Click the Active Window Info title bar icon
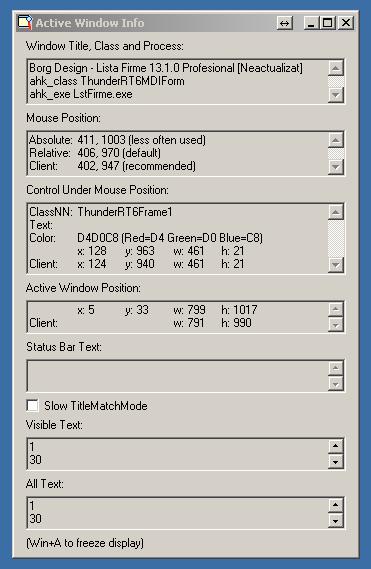Image resolution: width=371 pixels, height=569 pixels. tap(25, 22)
